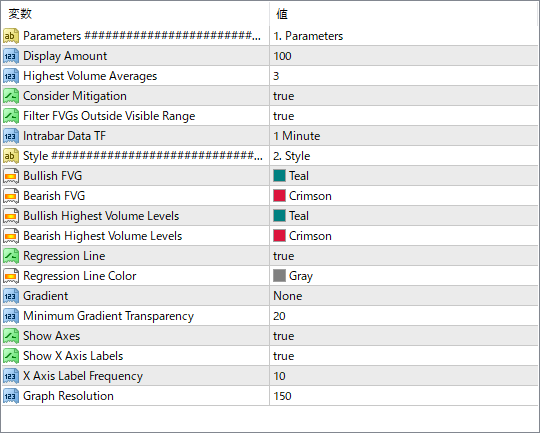
Task: Select 'Bullish Highest Volume Levels' variable name
Action: tap(101, 216)
